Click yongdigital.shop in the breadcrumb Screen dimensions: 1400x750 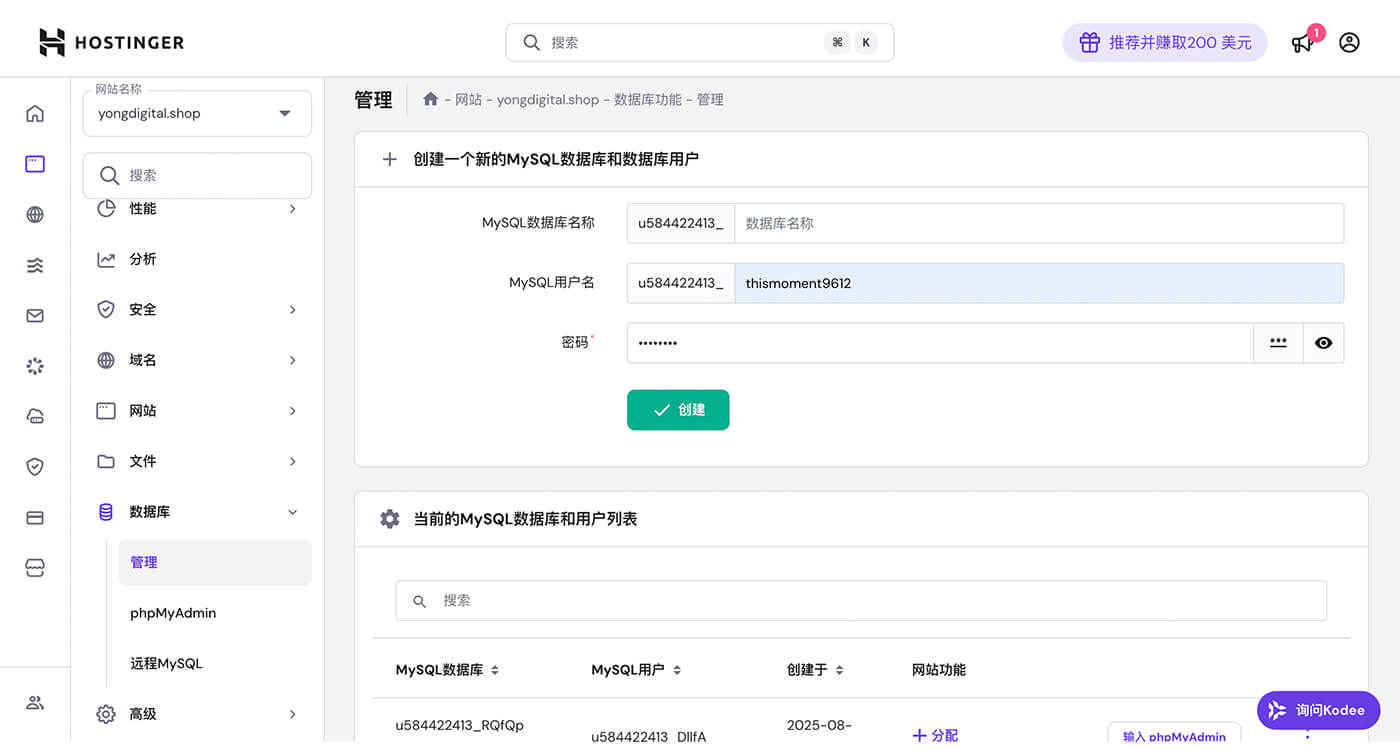pyautogui.click(x=548, y=99)
